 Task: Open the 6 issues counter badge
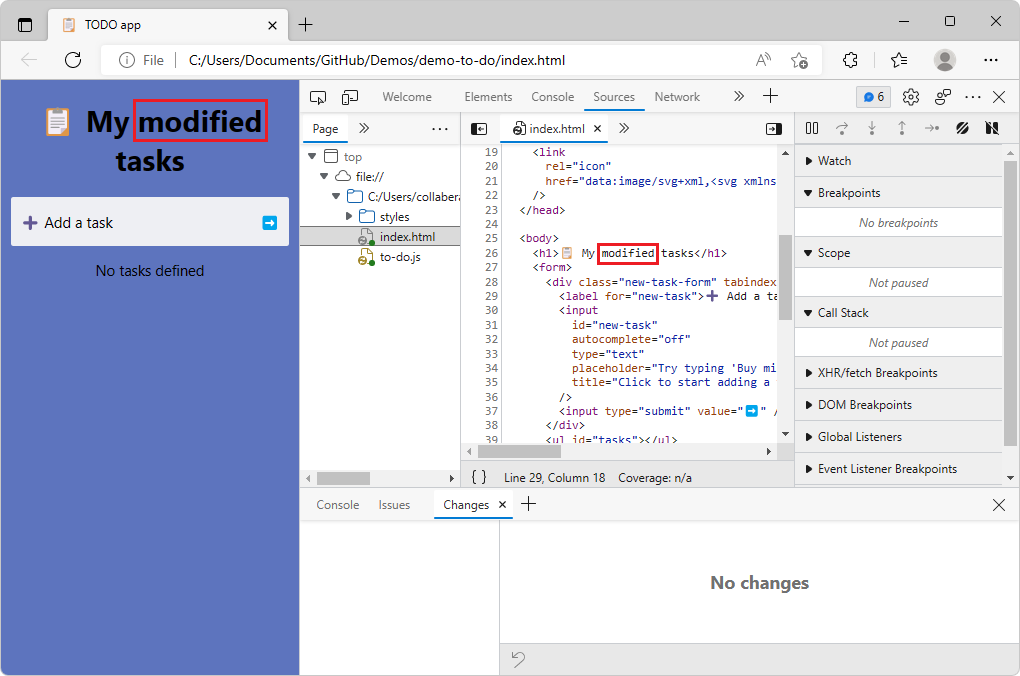872,96
